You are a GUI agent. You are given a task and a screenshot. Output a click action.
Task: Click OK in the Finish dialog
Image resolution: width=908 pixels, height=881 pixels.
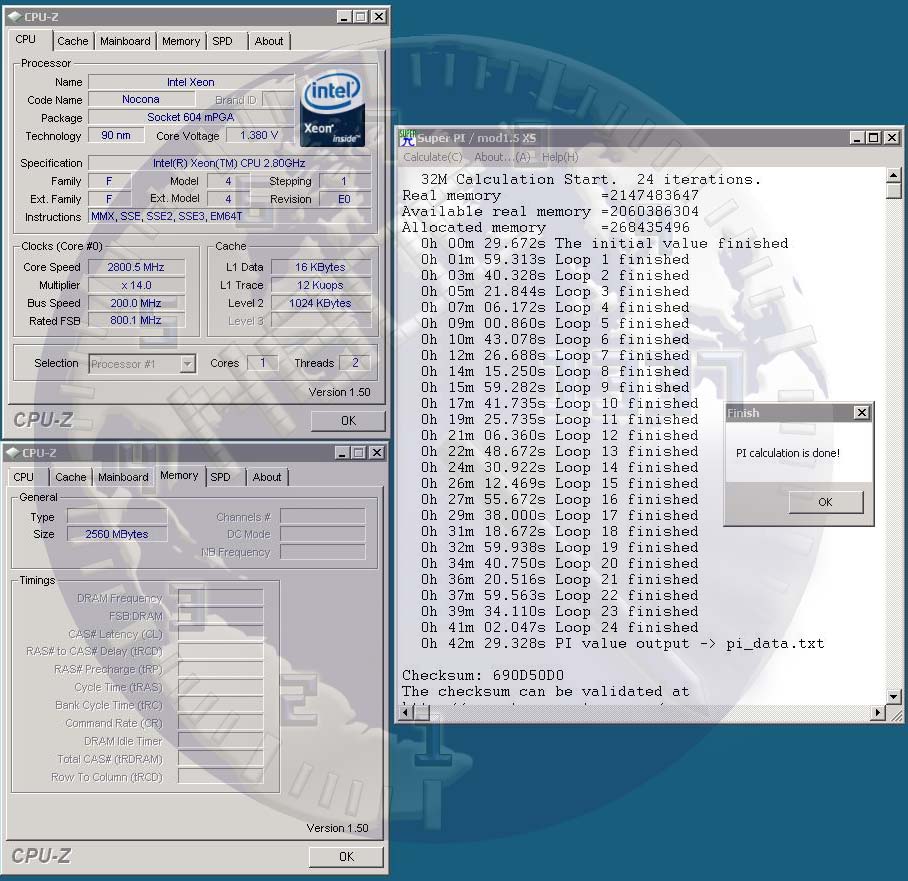[x=825, y=502]
